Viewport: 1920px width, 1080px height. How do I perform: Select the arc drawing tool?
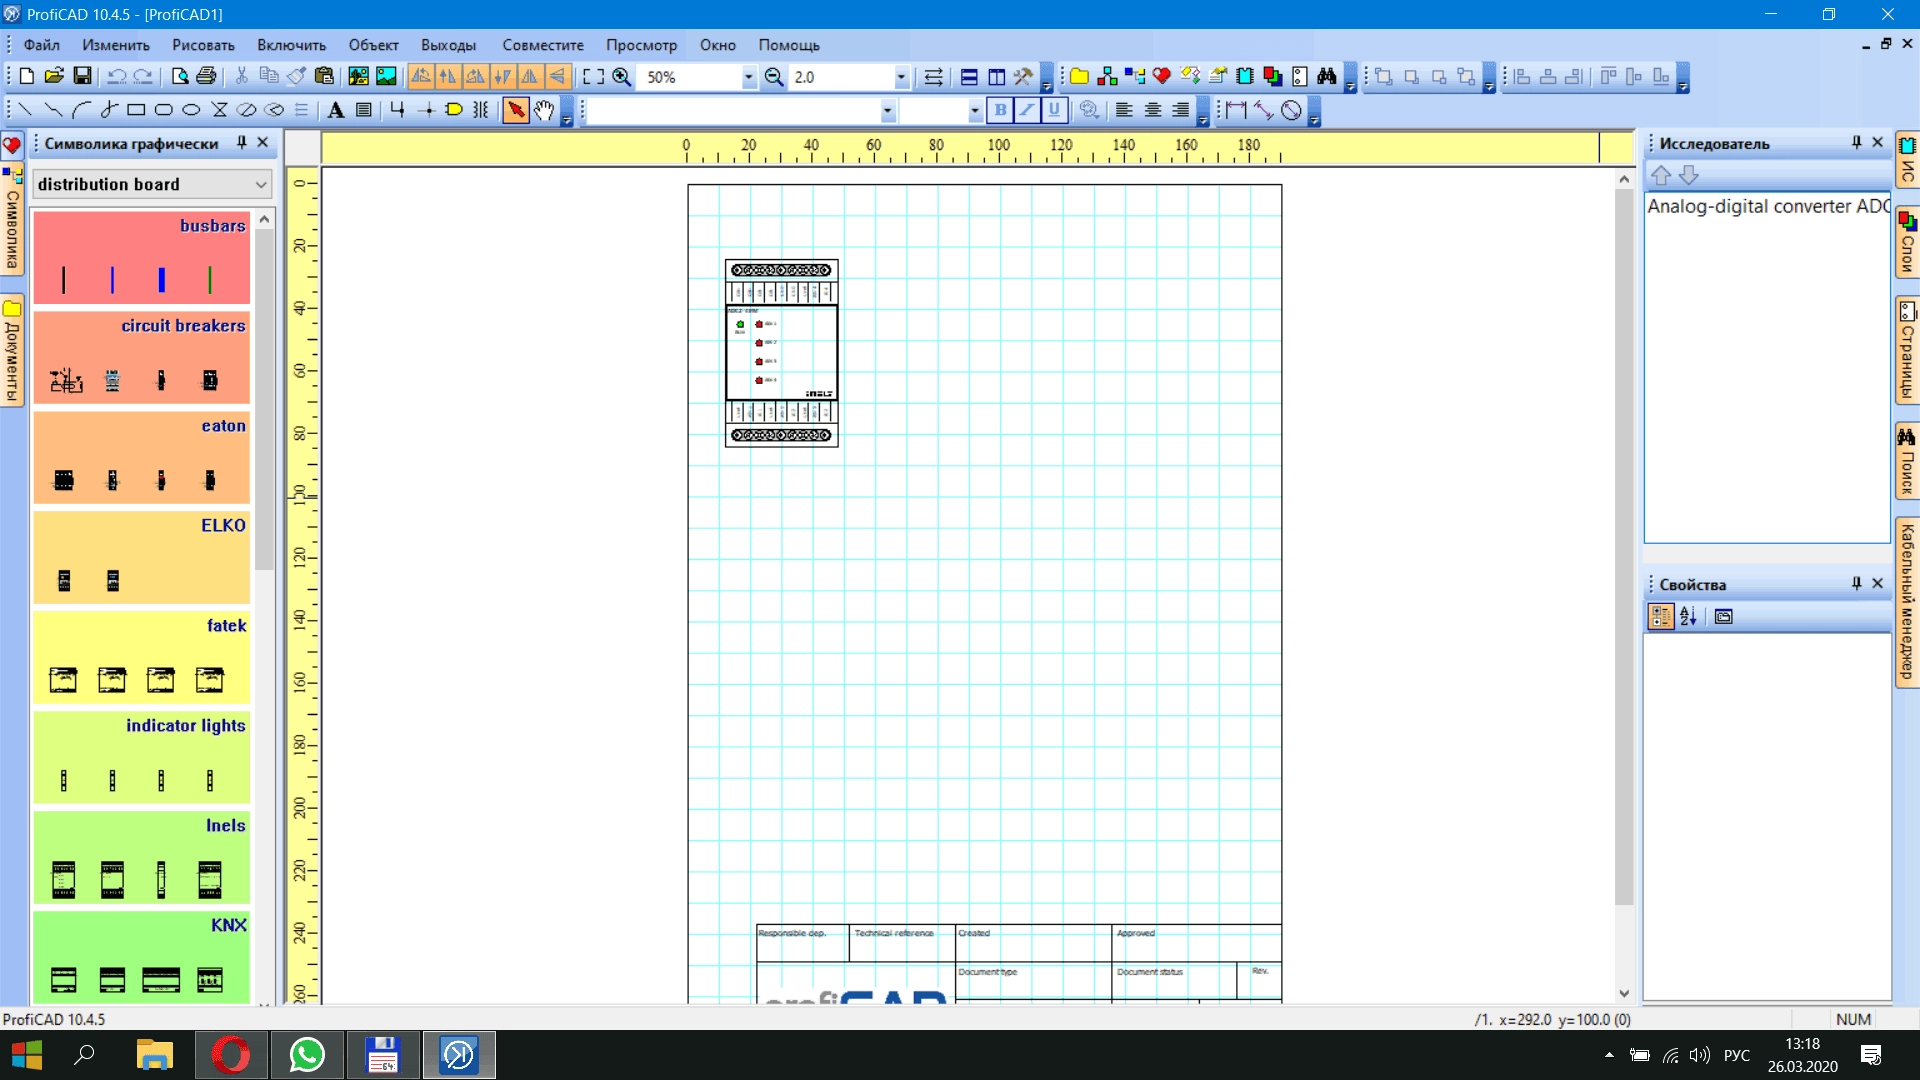[81, 110]
